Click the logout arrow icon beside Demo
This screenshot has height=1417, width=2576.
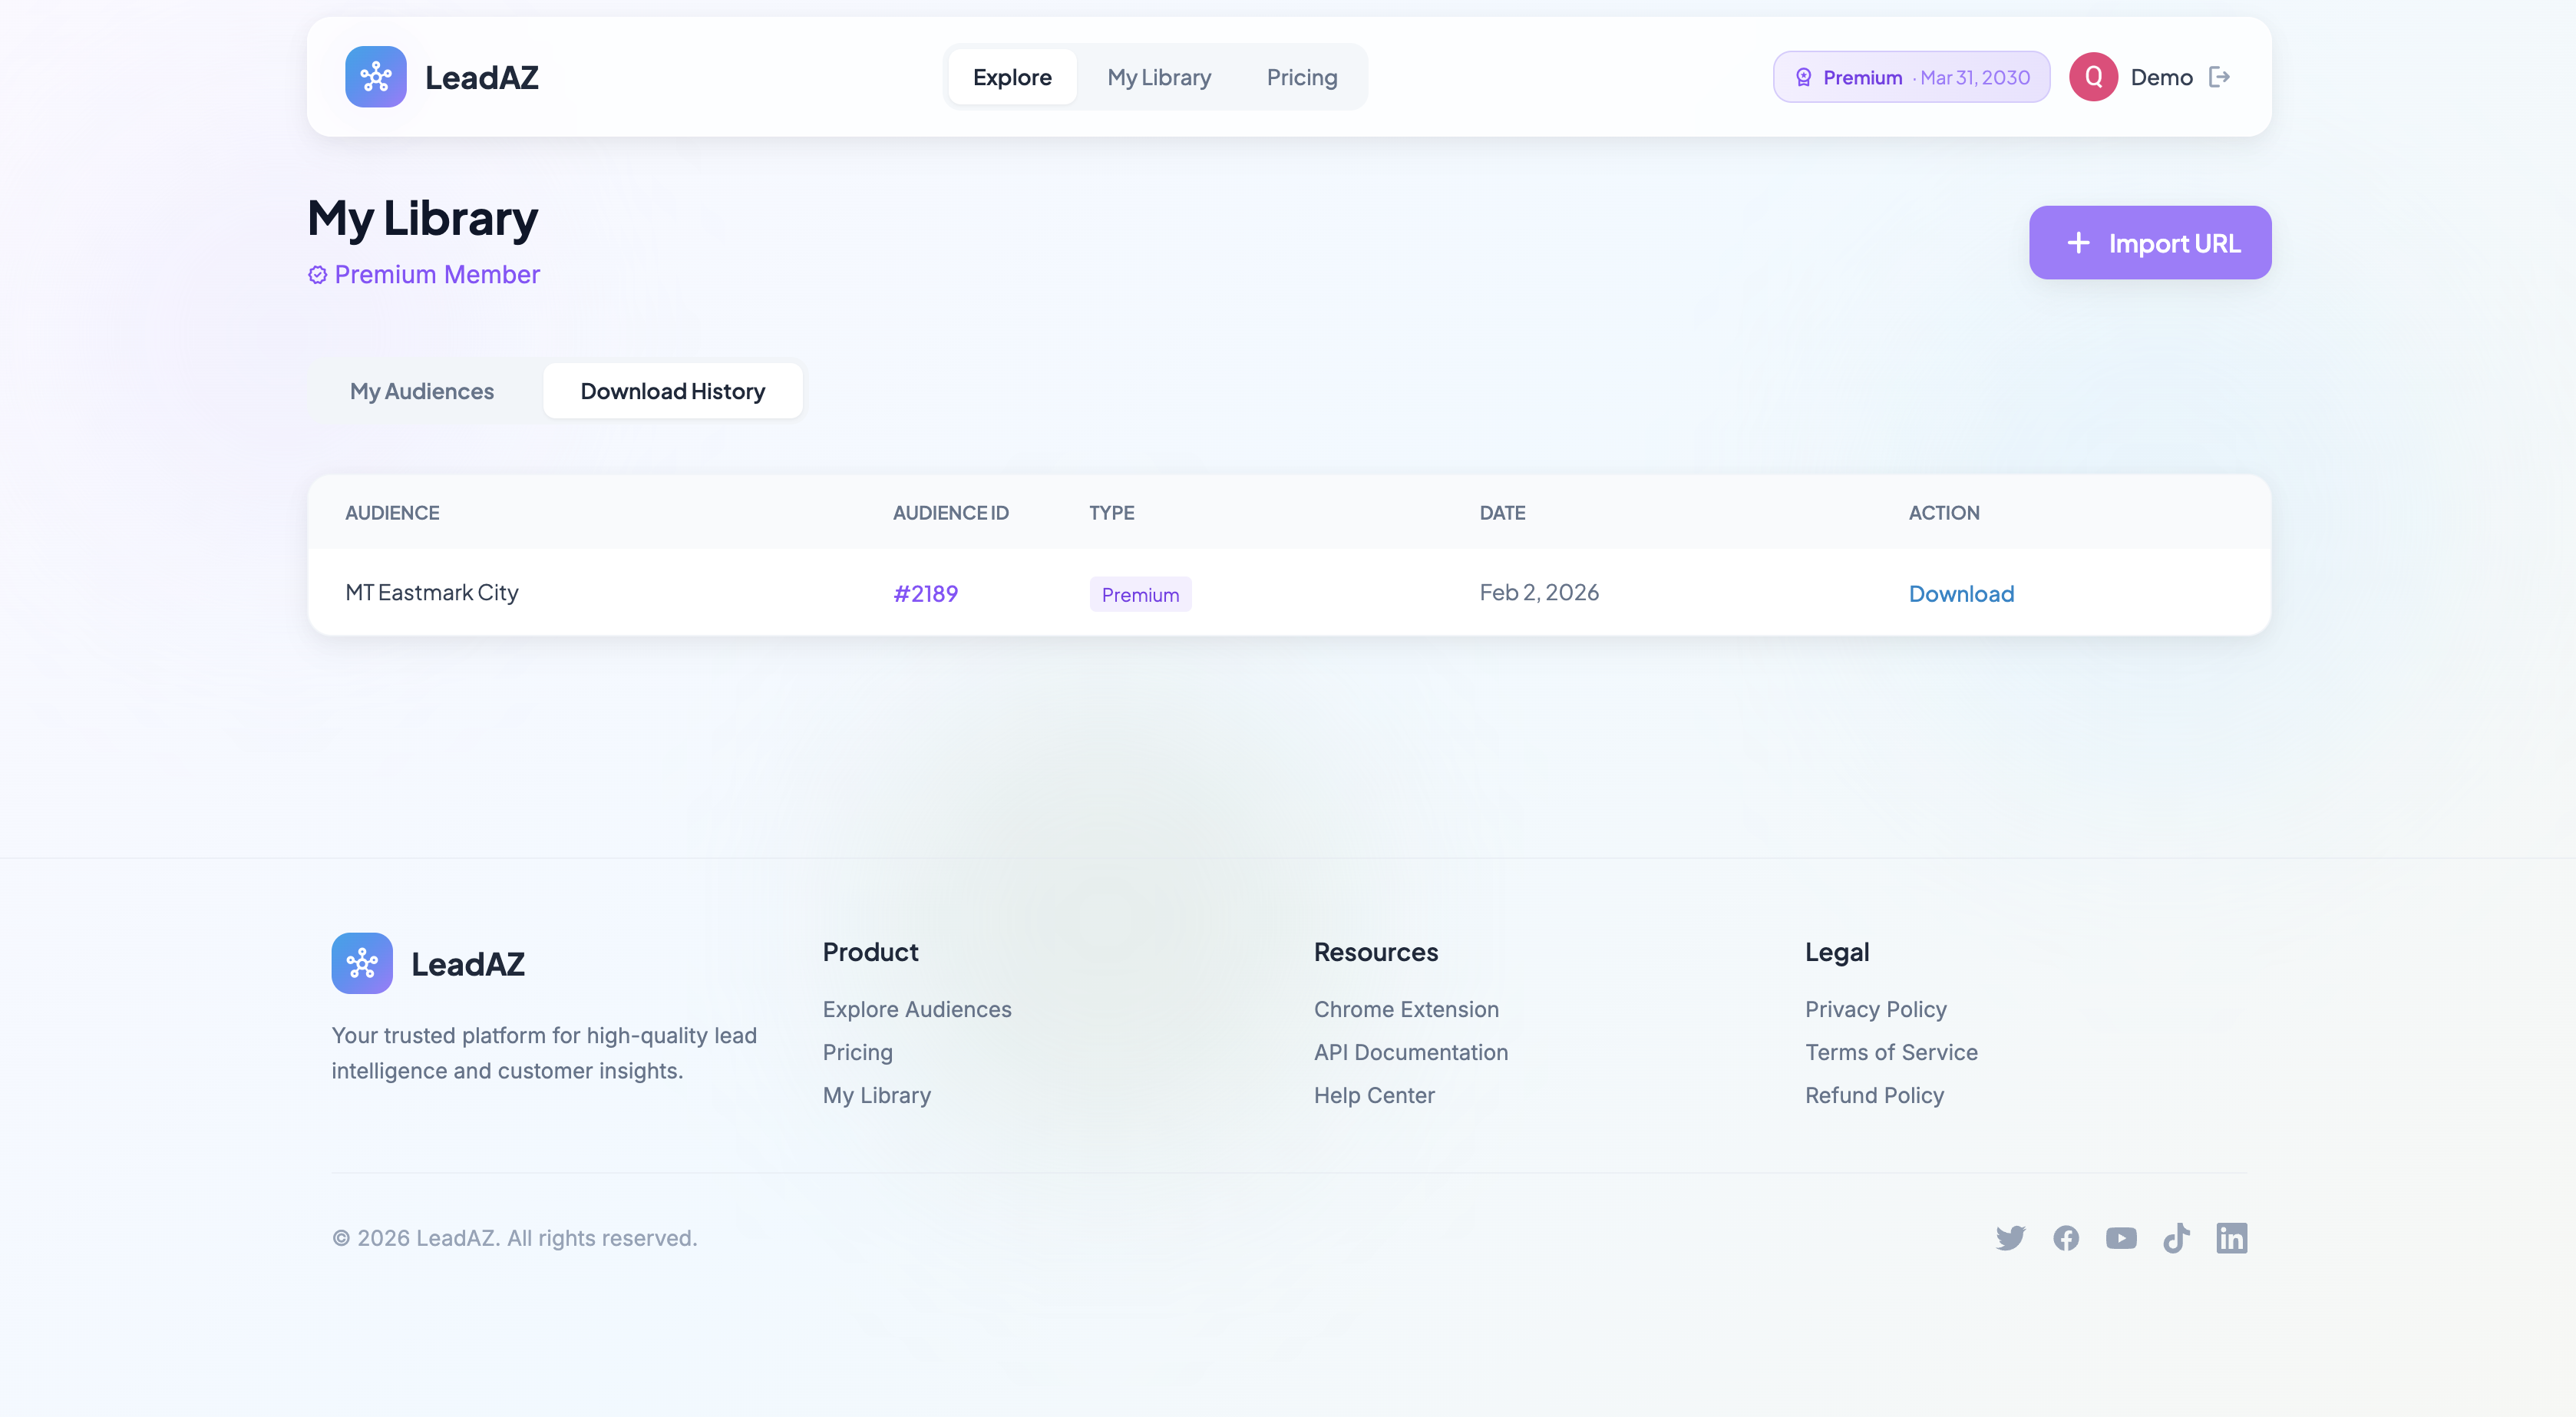(2219, 77)
